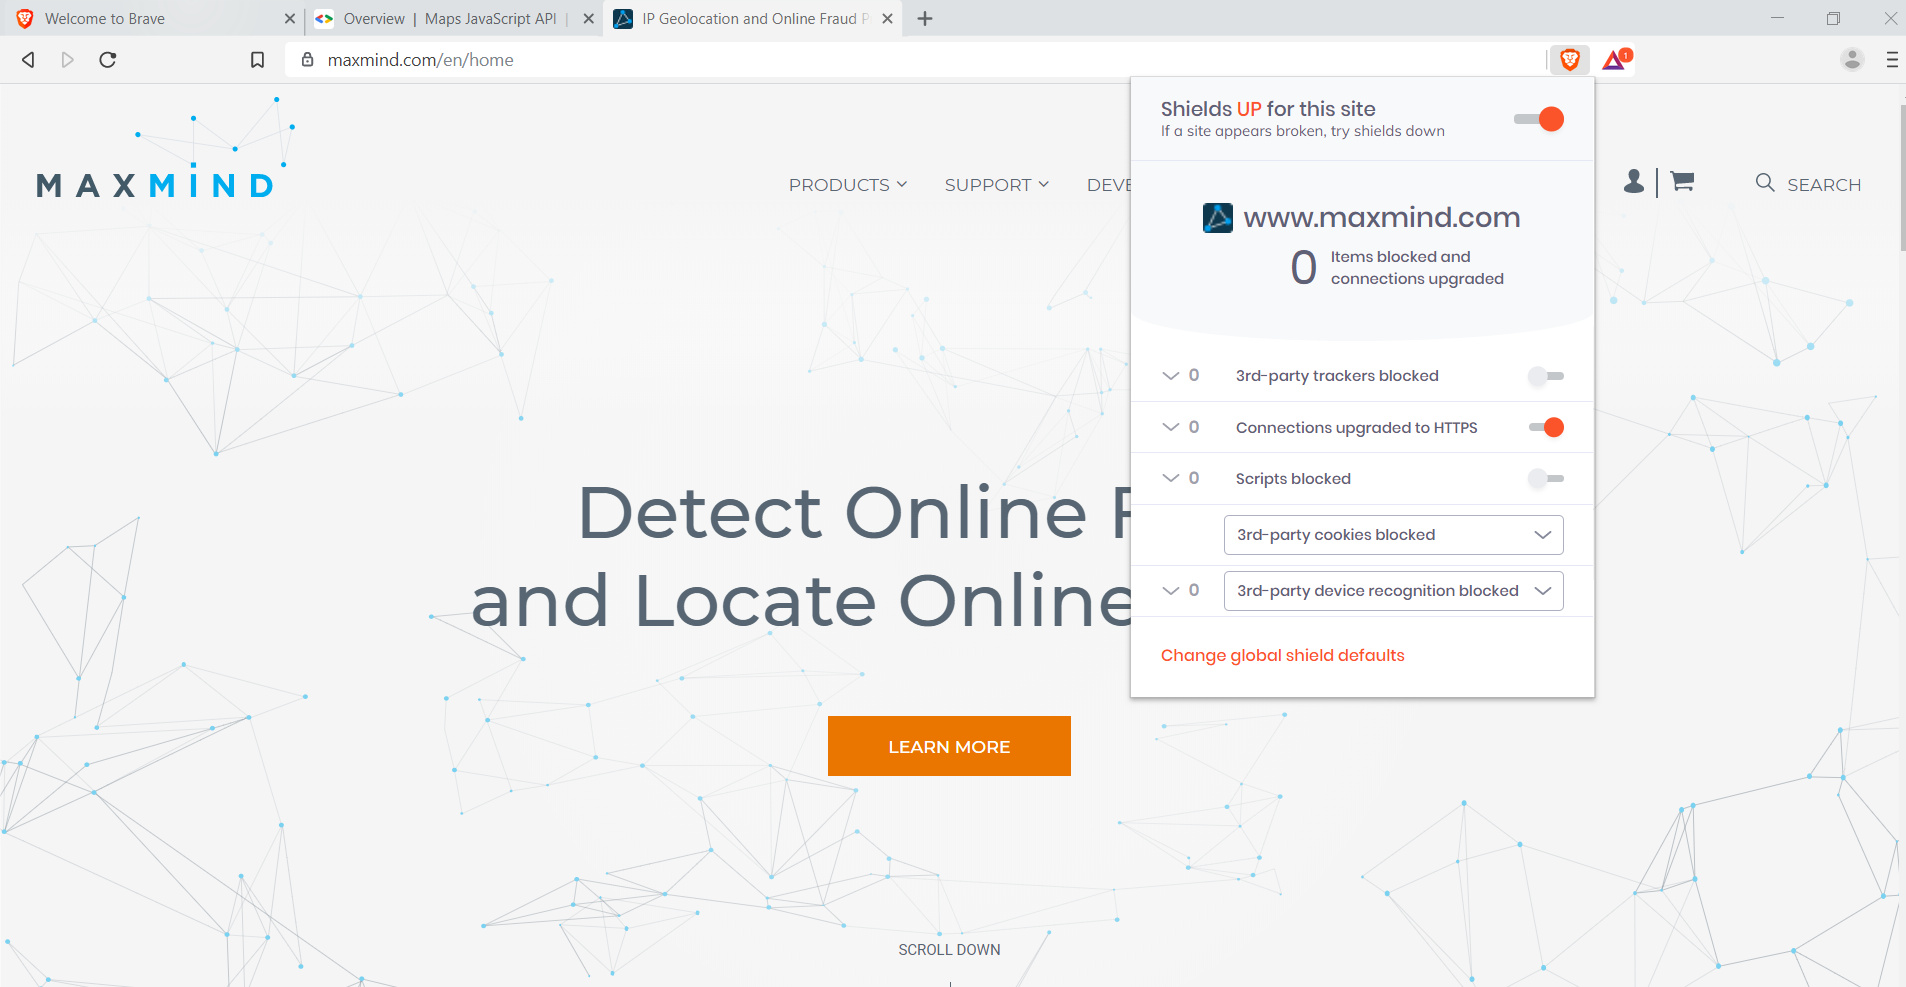Click the partially hidden DEVE menu item
Viewport: 1906px width, 987px height.
point(1108,185)
